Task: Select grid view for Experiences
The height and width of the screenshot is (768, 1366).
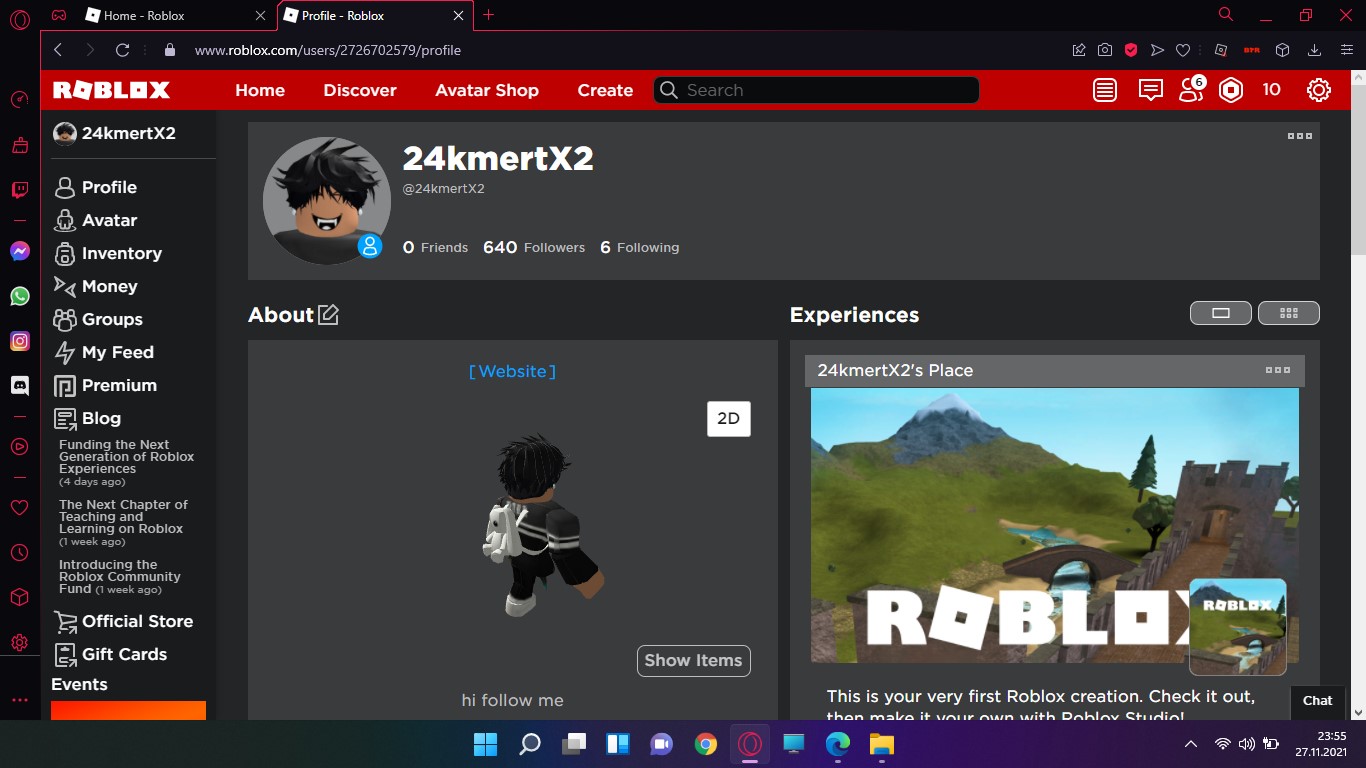Action: click(1289, 313)
